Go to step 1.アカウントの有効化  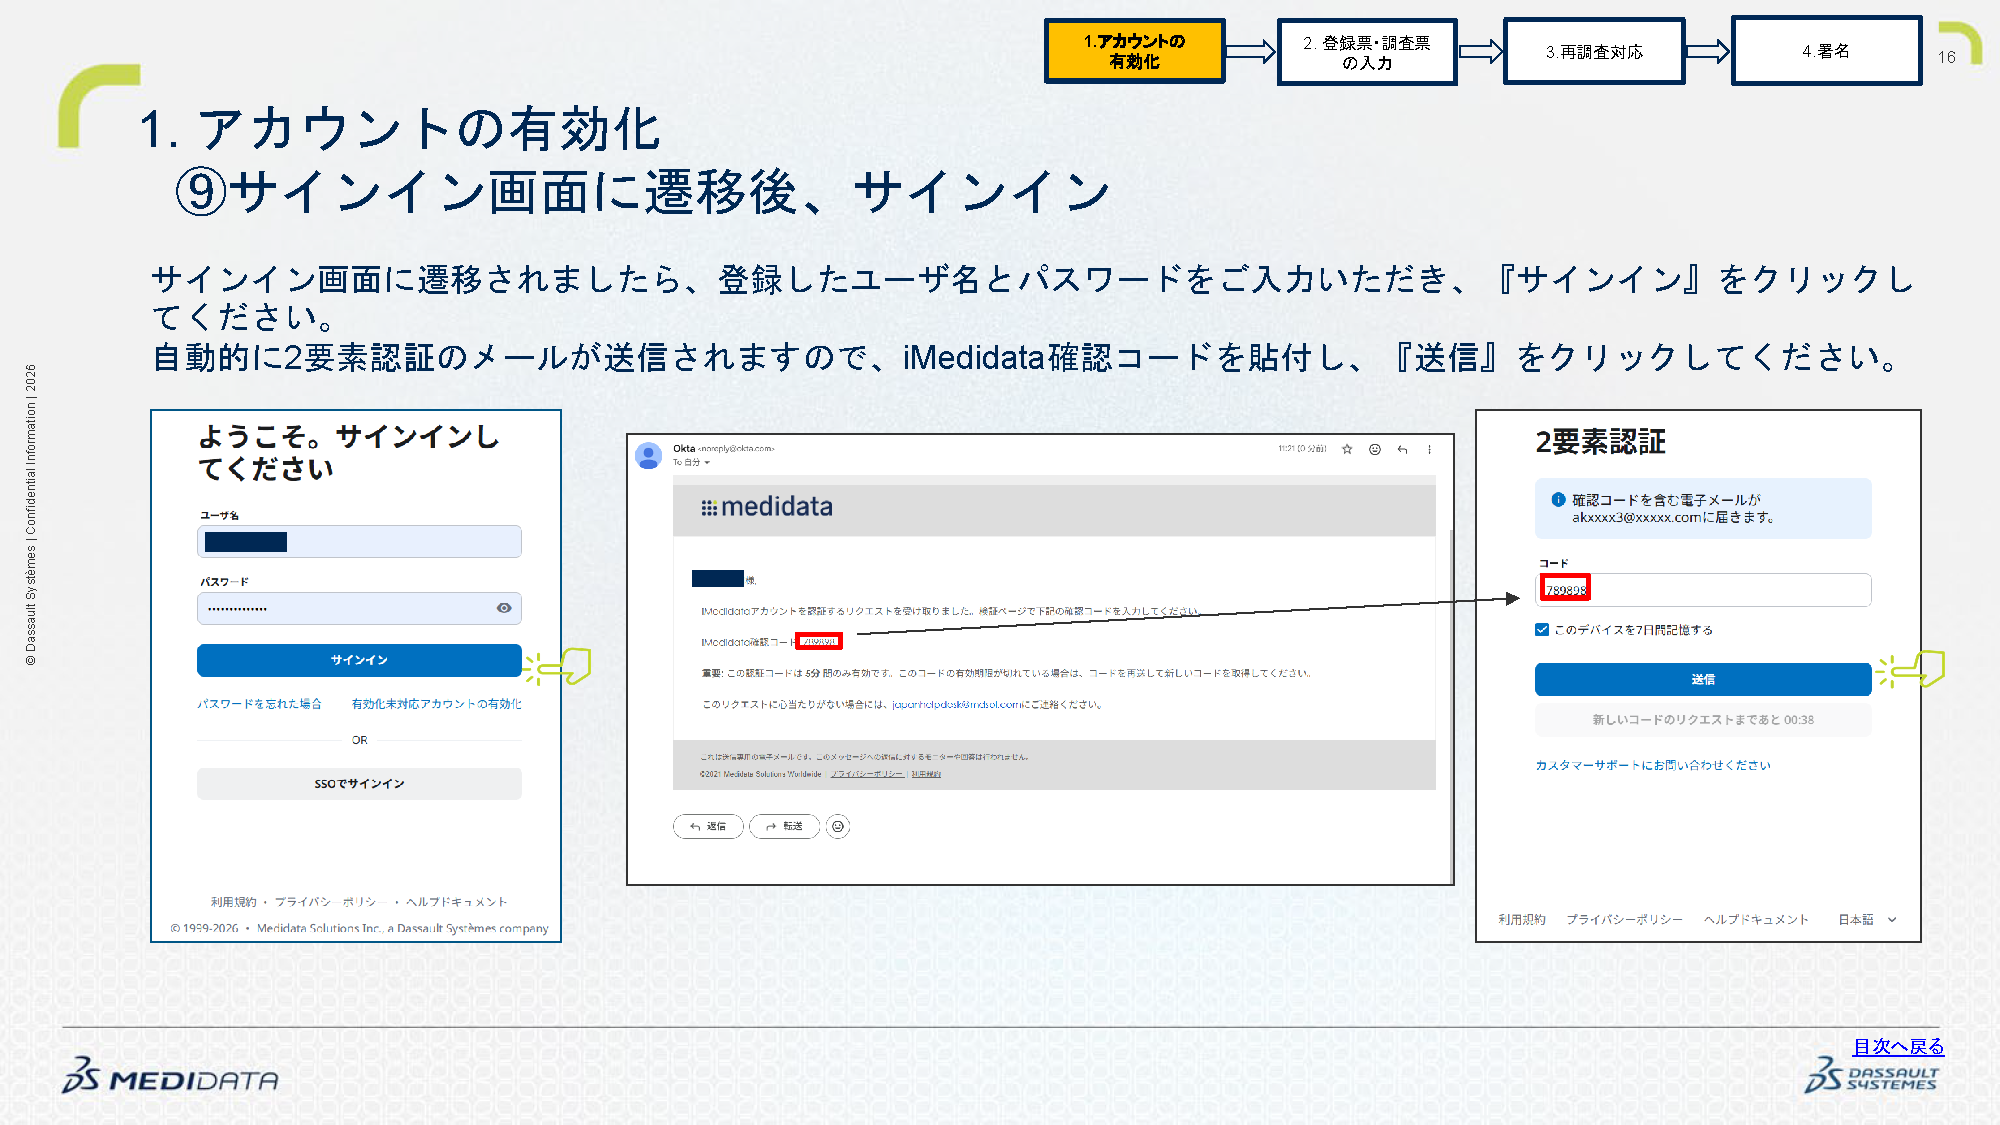[1135, 51]
